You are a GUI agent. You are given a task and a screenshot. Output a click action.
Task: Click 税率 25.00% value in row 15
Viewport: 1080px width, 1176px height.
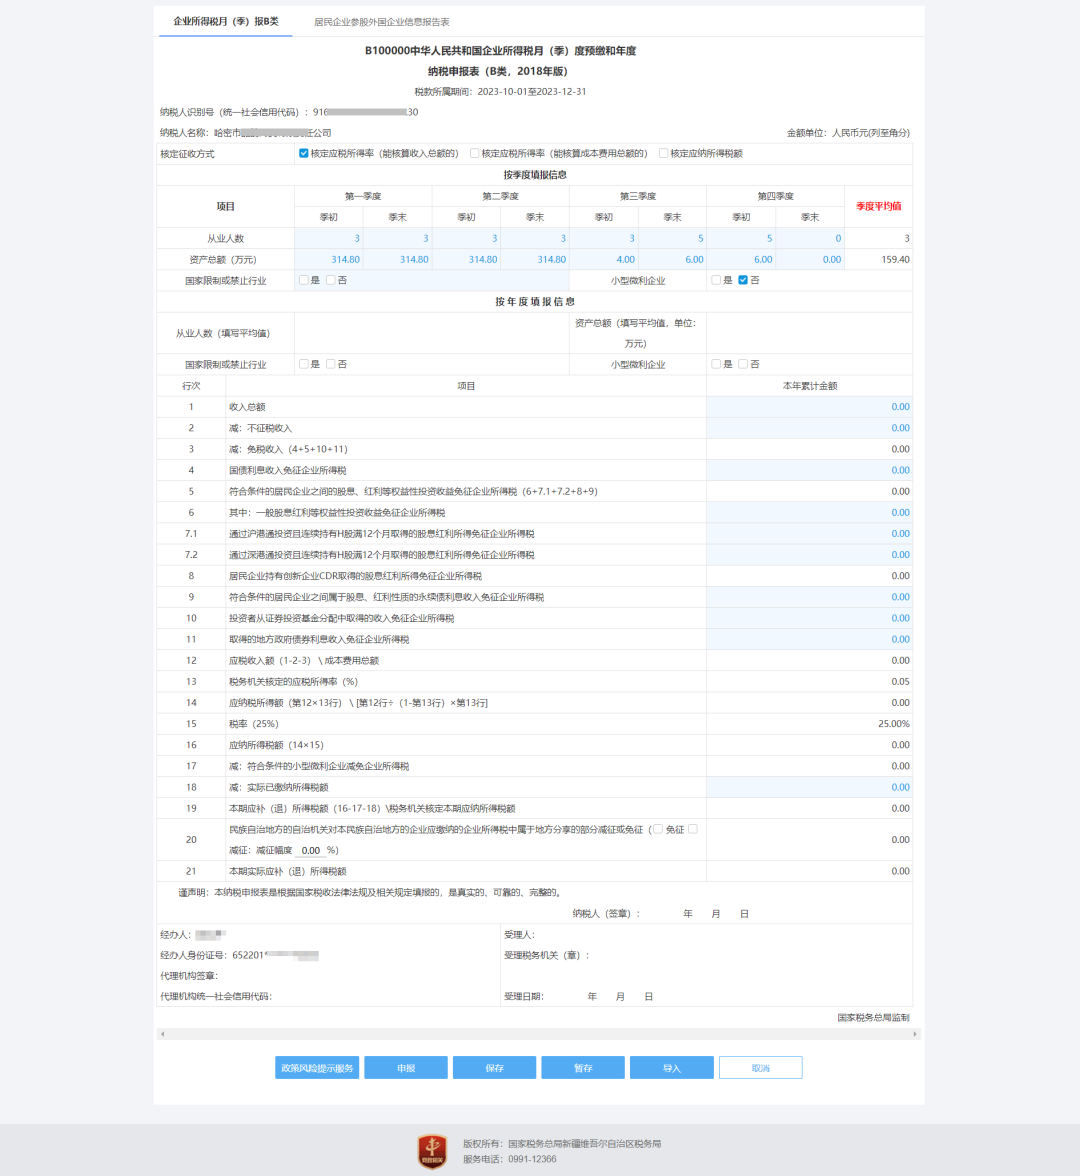[x=893, y=724]
